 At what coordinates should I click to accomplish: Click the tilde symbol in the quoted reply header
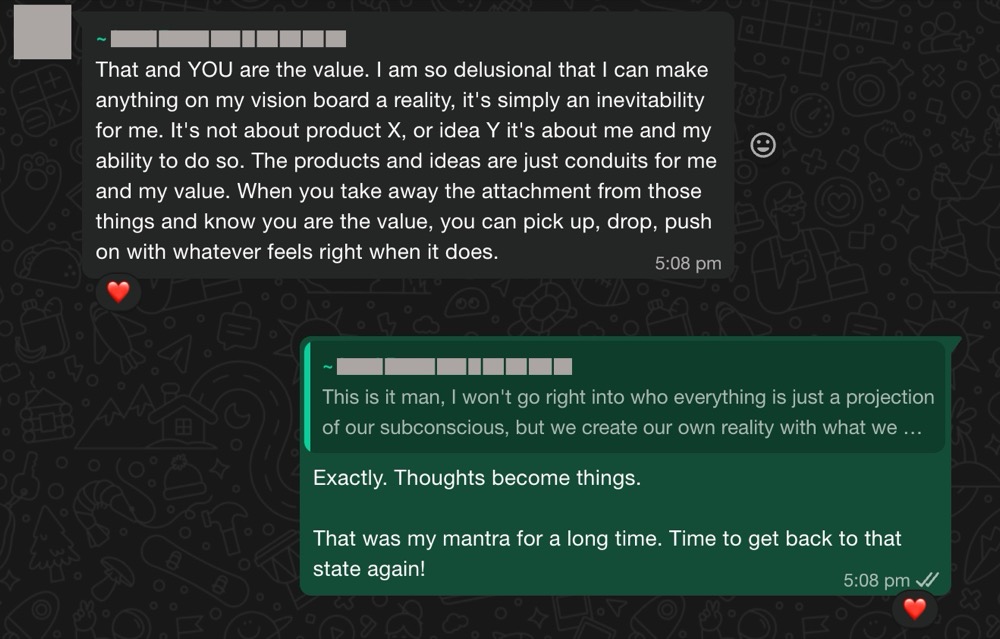coord(327,367)
